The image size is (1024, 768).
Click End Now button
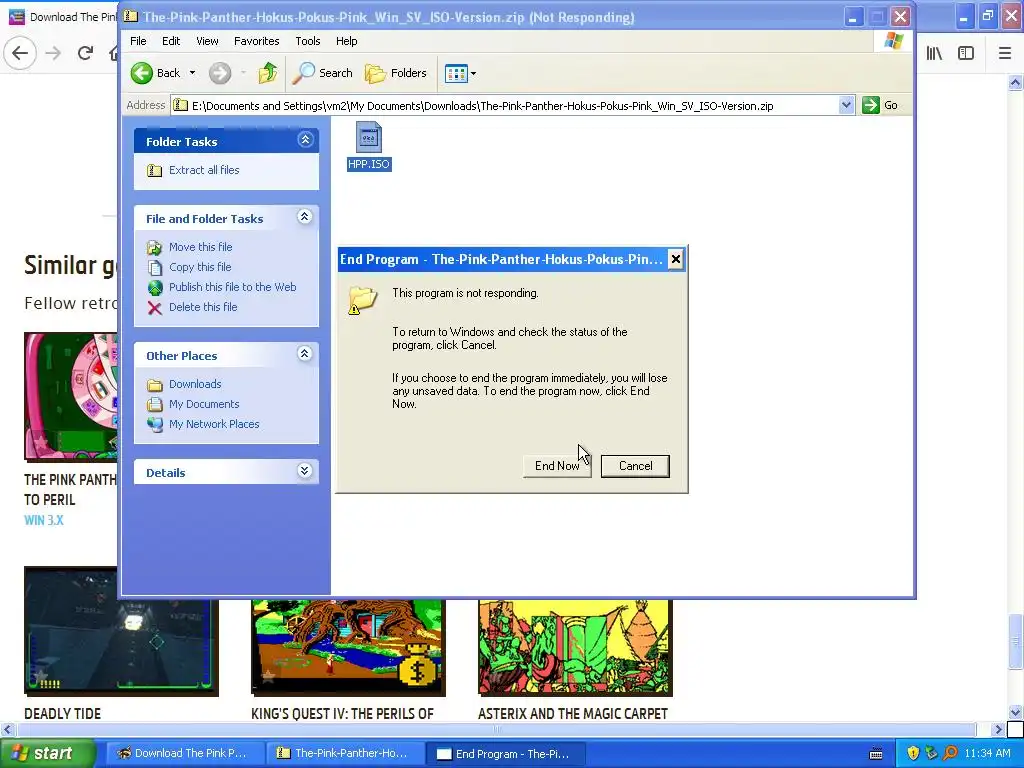pyautogui.click(x=557, y=466)
